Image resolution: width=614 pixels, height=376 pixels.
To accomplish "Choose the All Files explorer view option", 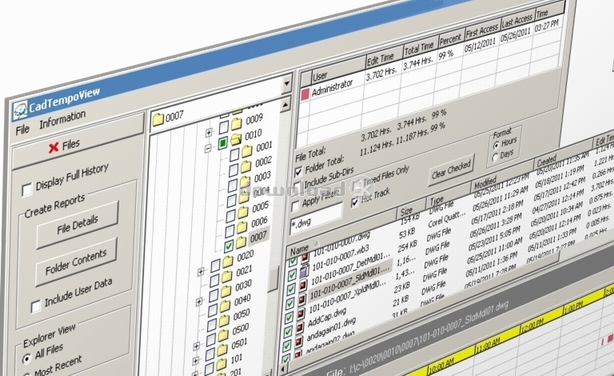I will (x=27, y=358).
